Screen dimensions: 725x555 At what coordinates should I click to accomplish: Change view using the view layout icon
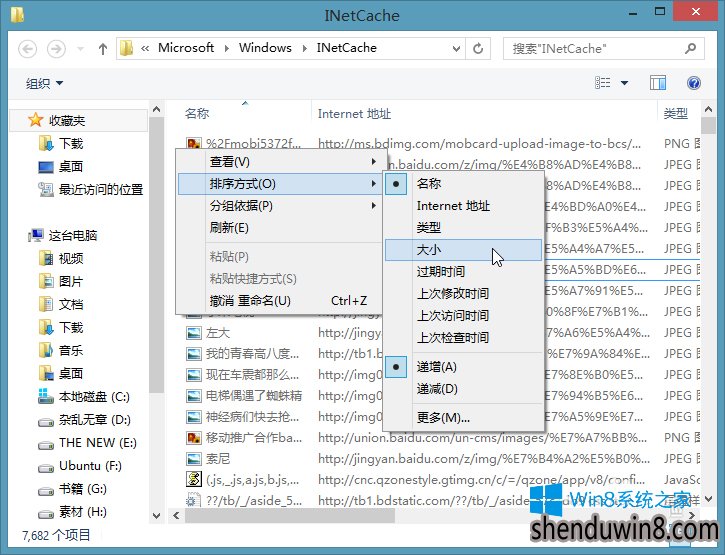tap(602, 83)
